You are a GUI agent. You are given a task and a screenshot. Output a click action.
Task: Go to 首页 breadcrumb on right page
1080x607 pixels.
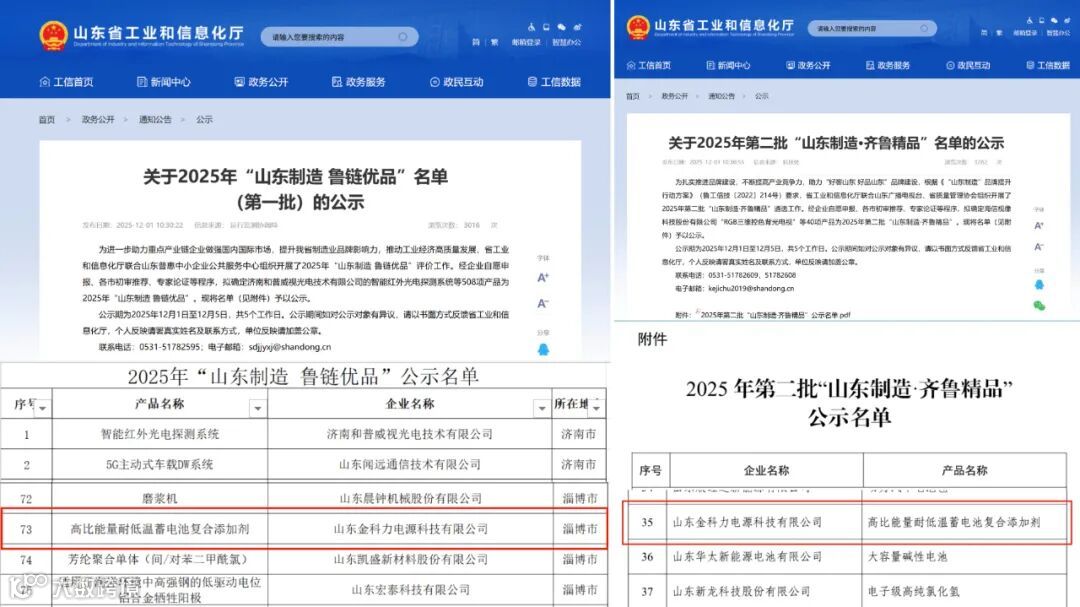(x=633, y=96)
